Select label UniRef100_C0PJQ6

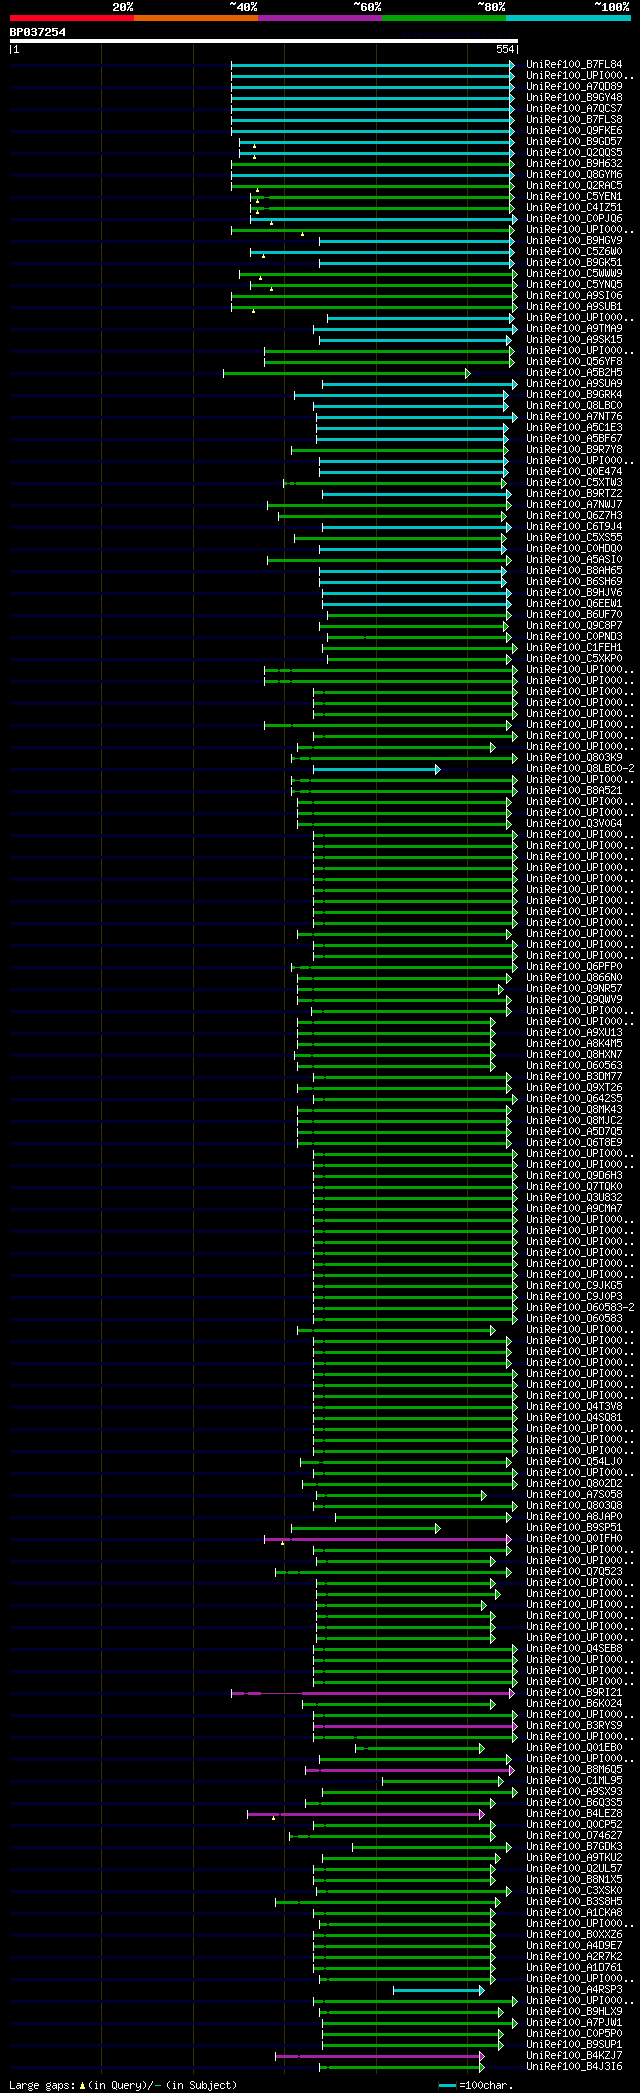[574, 219]
